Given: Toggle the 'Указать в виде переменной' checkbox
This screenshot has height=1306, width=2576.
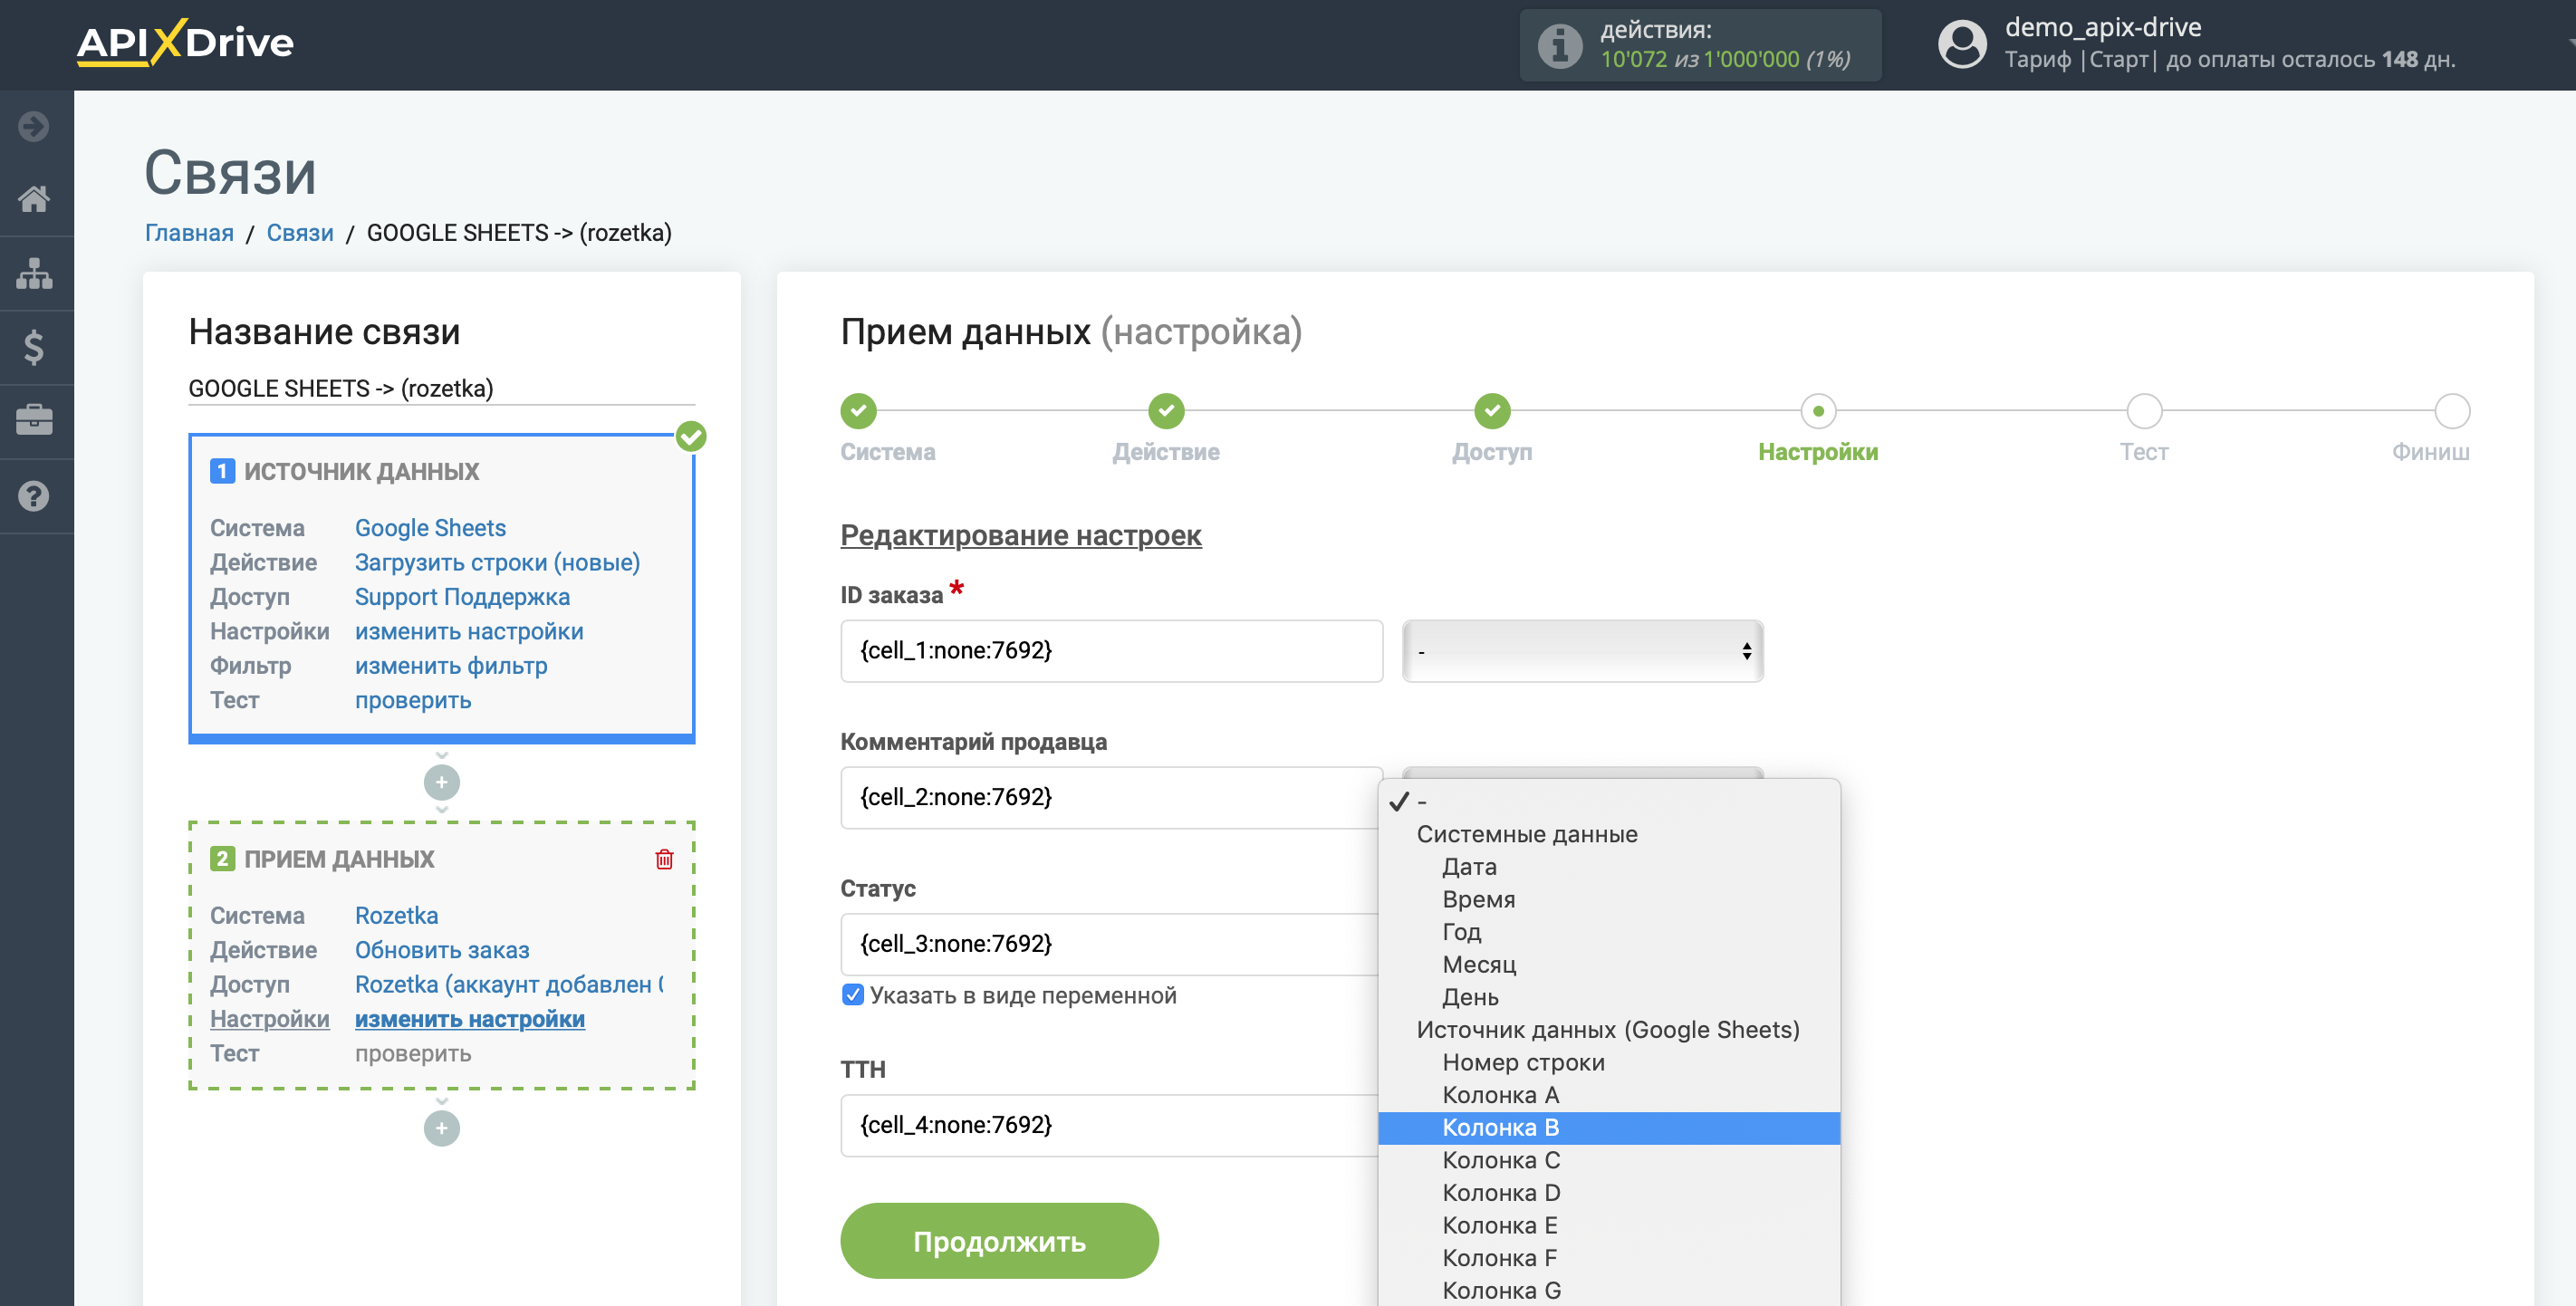Looking at the screenshot, I should (851, 994).
